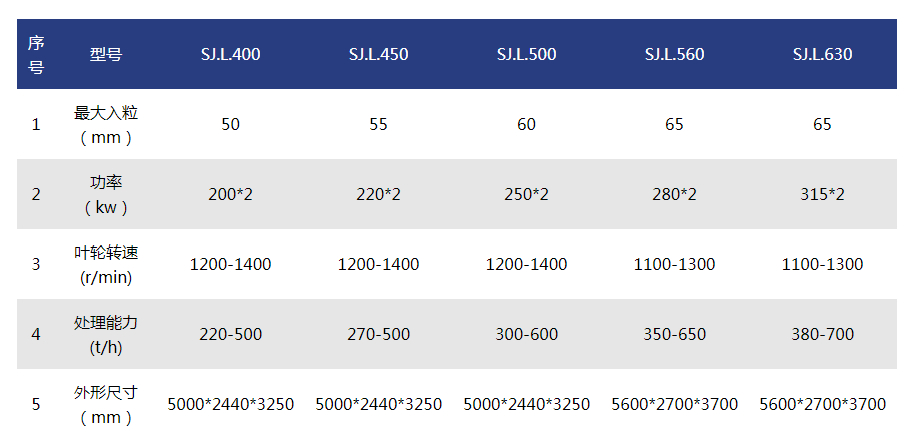914x435 pixels.
Task: Click the SJ.L.500 header cell
Action: click(526, 55)
